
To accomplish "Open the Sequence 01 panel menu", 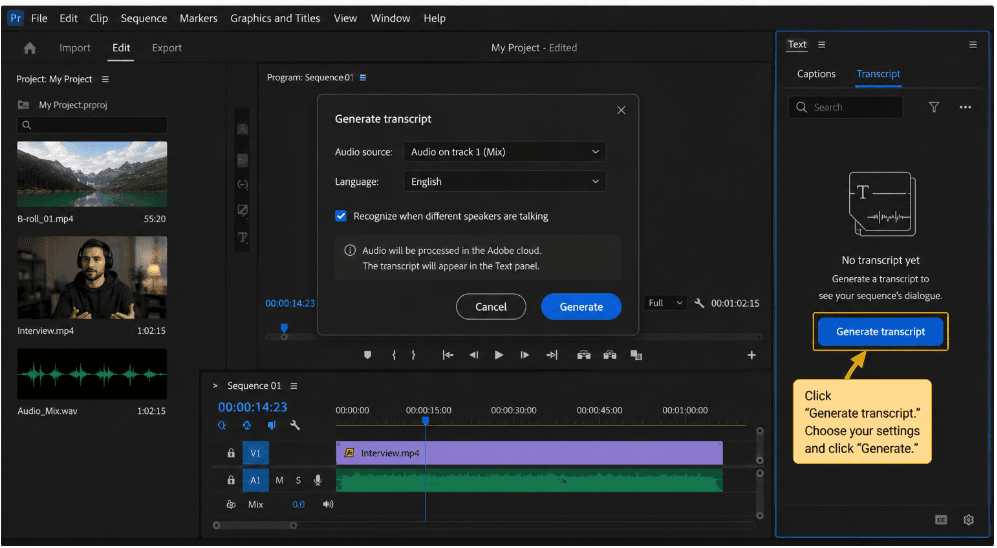I will [x=294, y=386].
